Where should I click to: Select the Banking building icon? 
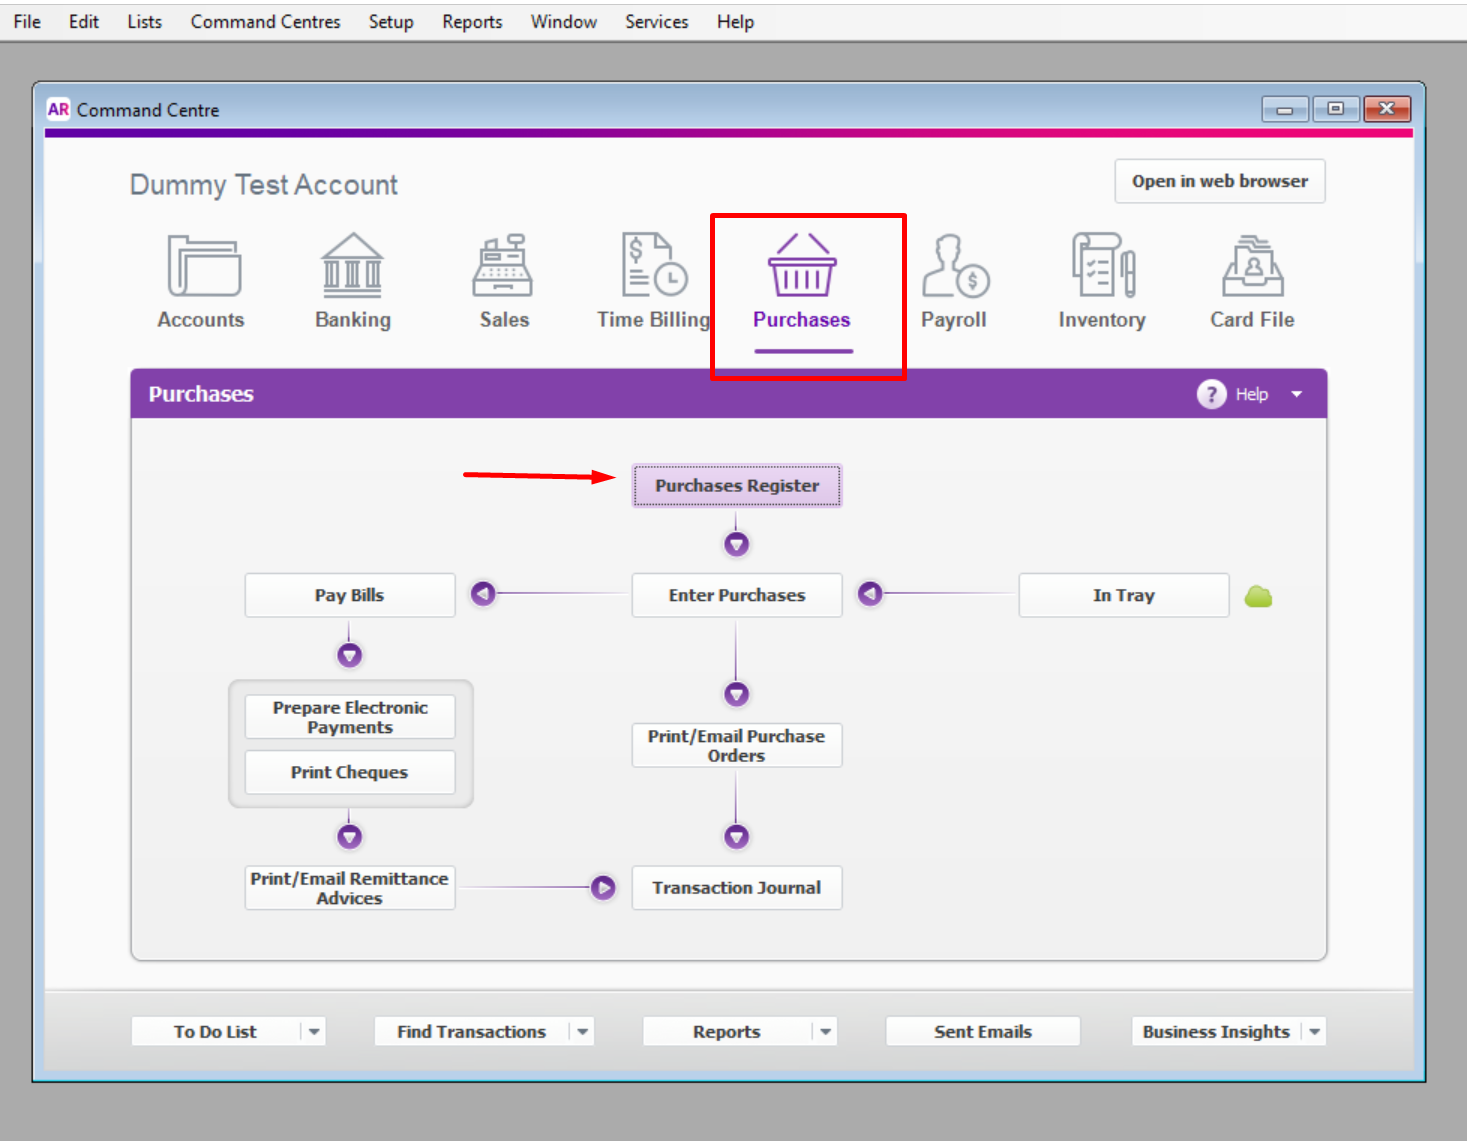click(352, 266)
